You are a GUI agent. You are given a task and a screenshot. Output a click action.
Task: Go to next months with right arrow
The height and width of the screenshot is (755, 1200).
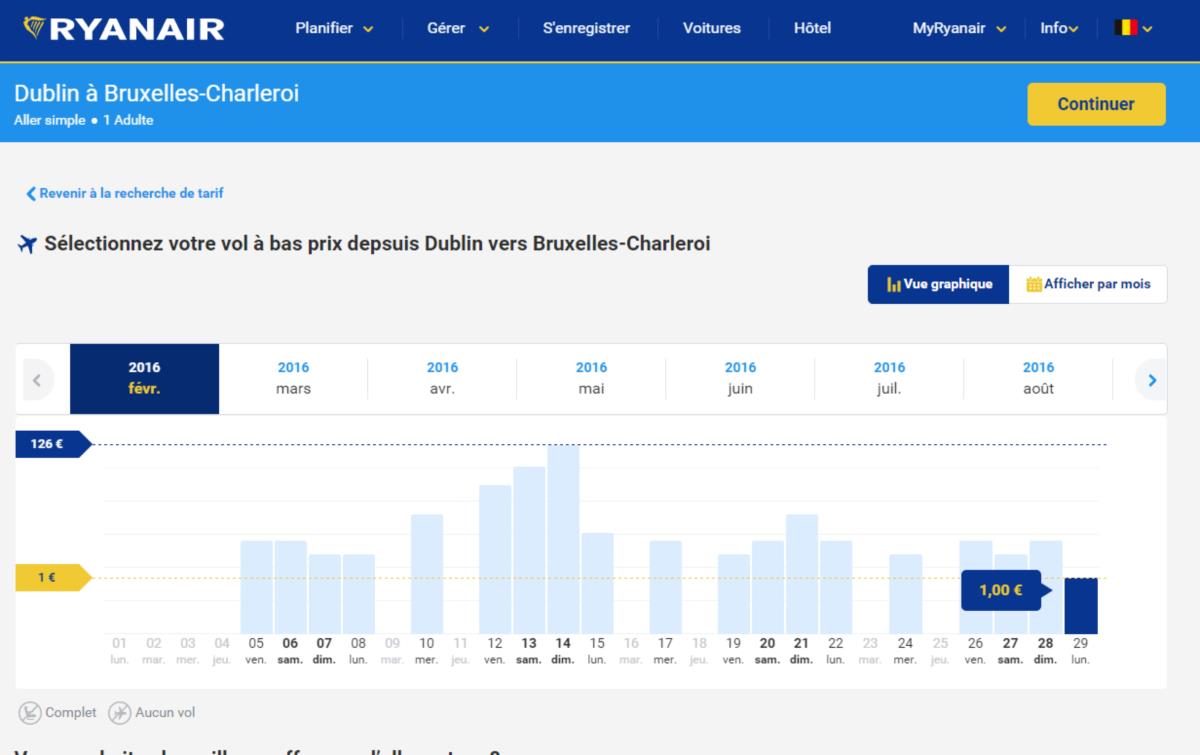(x=1152, y=380)
